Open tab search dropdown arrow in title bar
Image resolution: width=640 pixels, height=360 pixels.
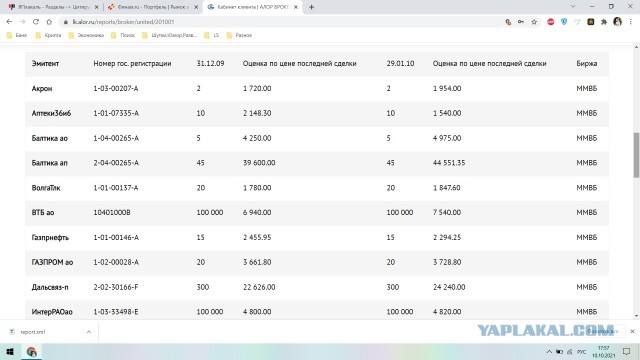pyautogui.click(x=573, y=7)
